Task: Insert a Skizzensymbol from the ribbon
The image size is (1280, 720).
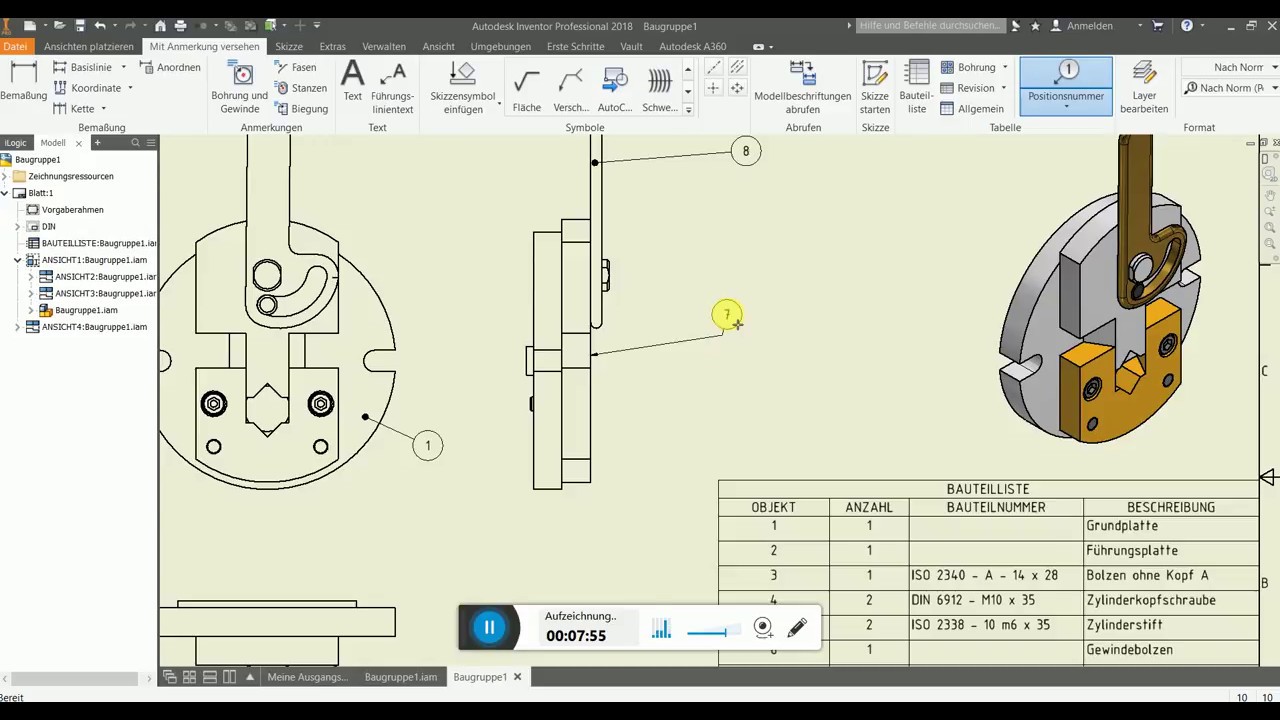Action: tap(462, 87)
